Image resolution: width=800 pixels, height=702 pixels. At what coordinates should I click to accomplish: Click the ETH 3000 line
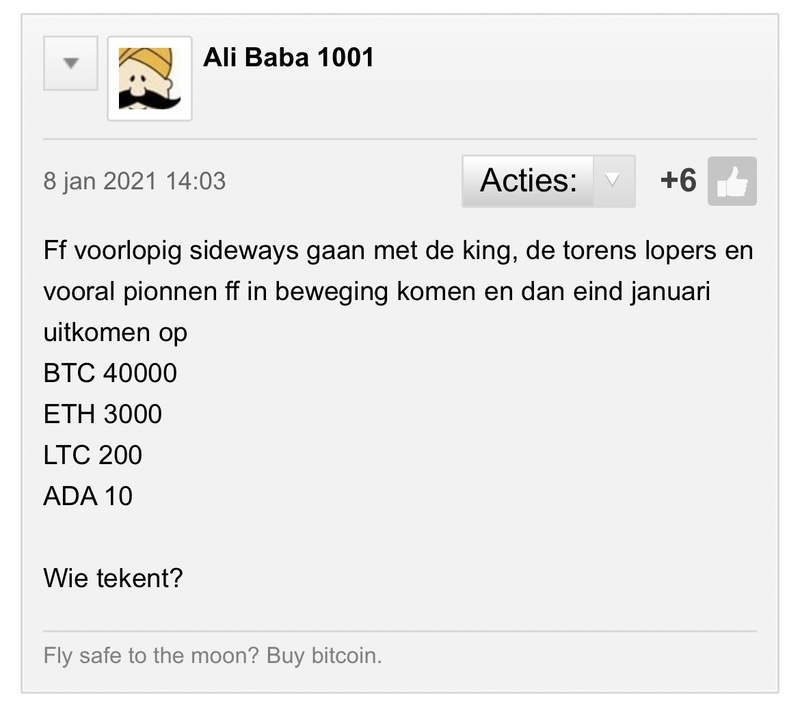click(102, 414)
